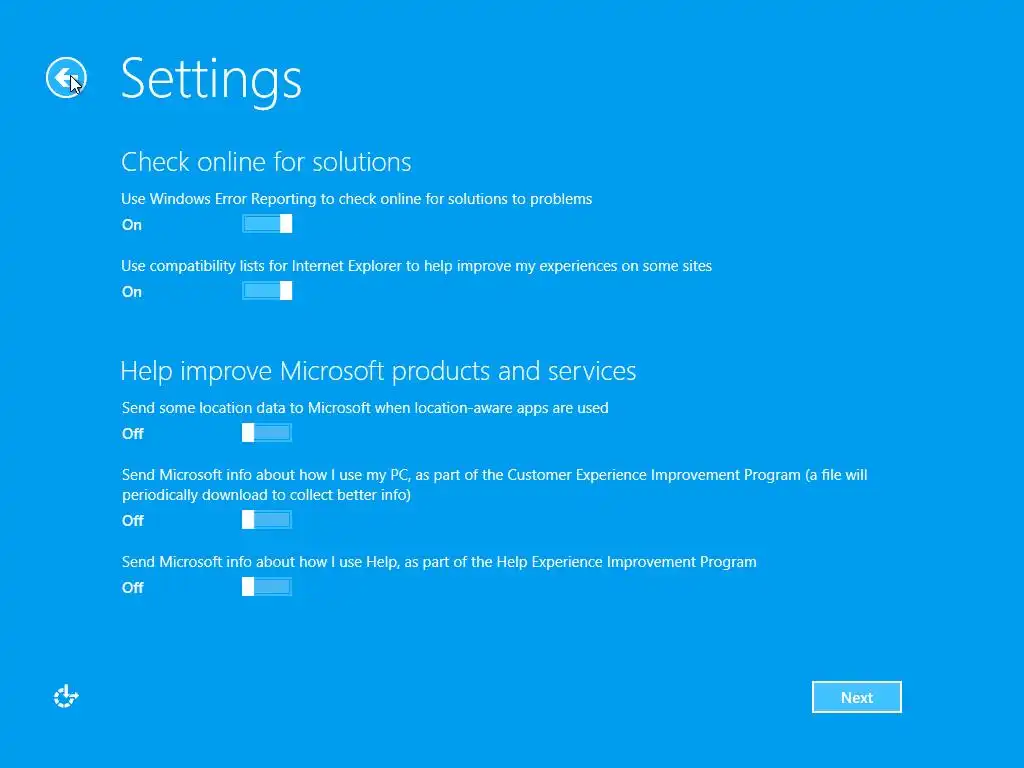
Task: Click the Off label under Customer Experience Program
Action: pyautogui.click(x=133, y=521)
